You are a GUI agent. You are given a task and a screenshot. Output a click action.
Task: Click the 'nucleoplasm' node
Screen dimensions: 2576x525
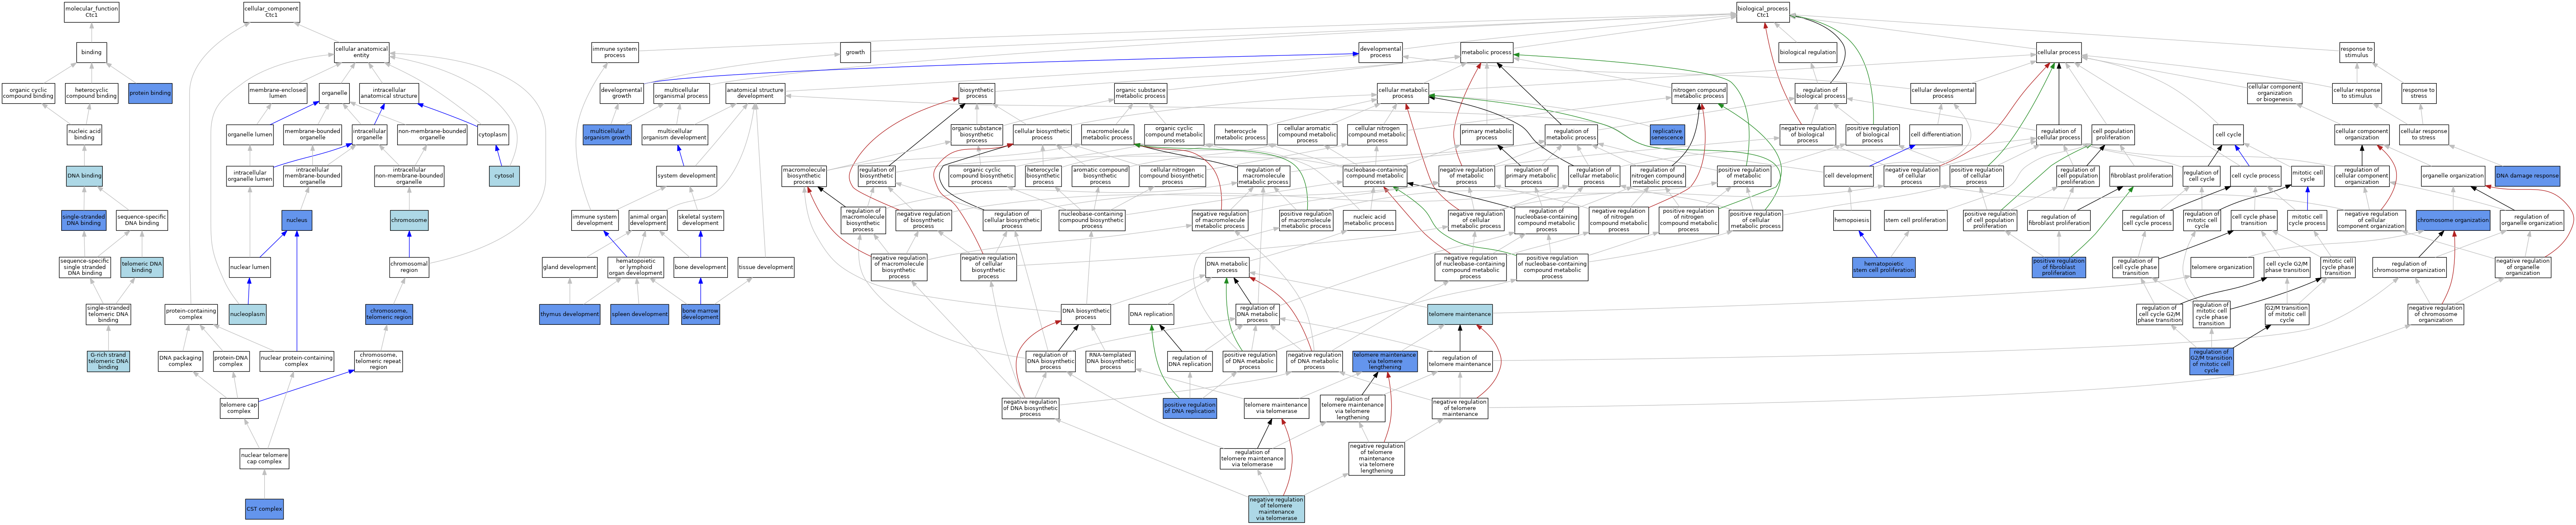[247, 314]
